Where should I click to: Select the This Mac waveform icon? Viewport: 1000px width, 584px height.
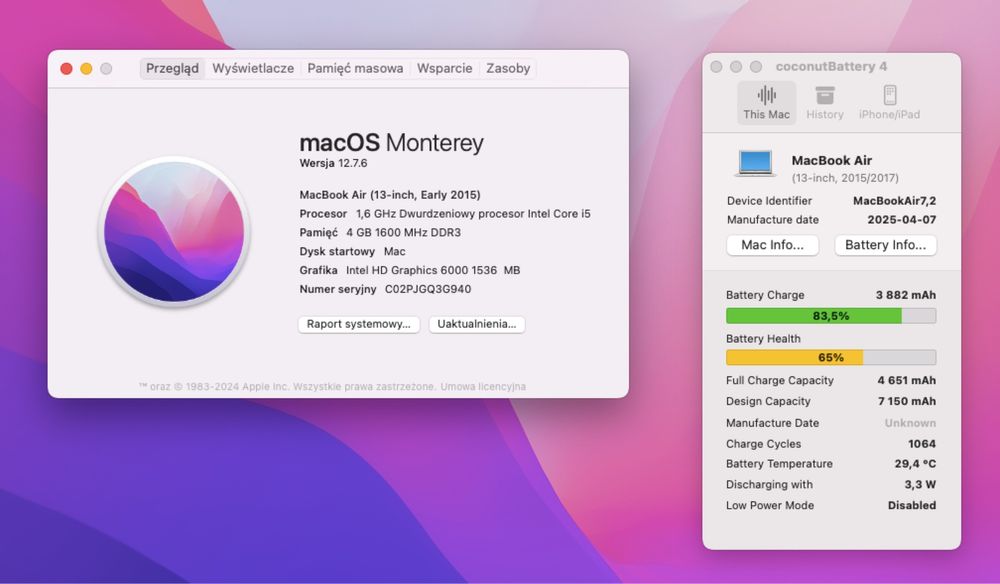tap(767, 96)
